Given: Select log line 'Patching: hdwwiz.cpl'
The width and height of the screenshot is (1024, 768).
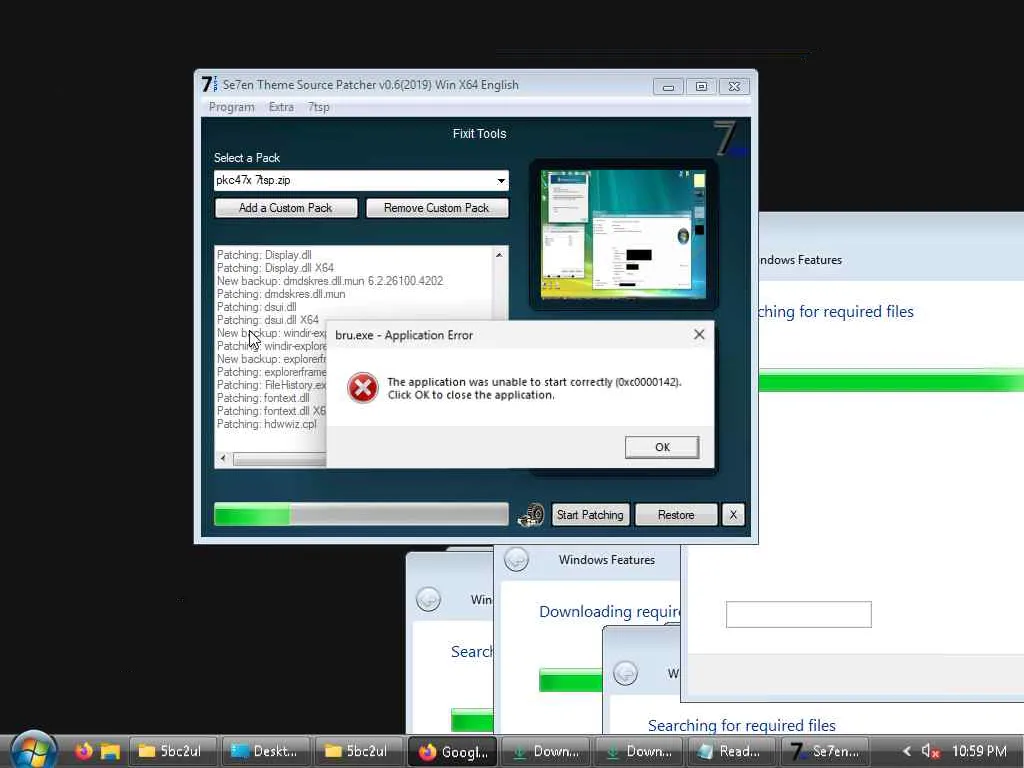Looking at the screenshot, I should [266, 424].
